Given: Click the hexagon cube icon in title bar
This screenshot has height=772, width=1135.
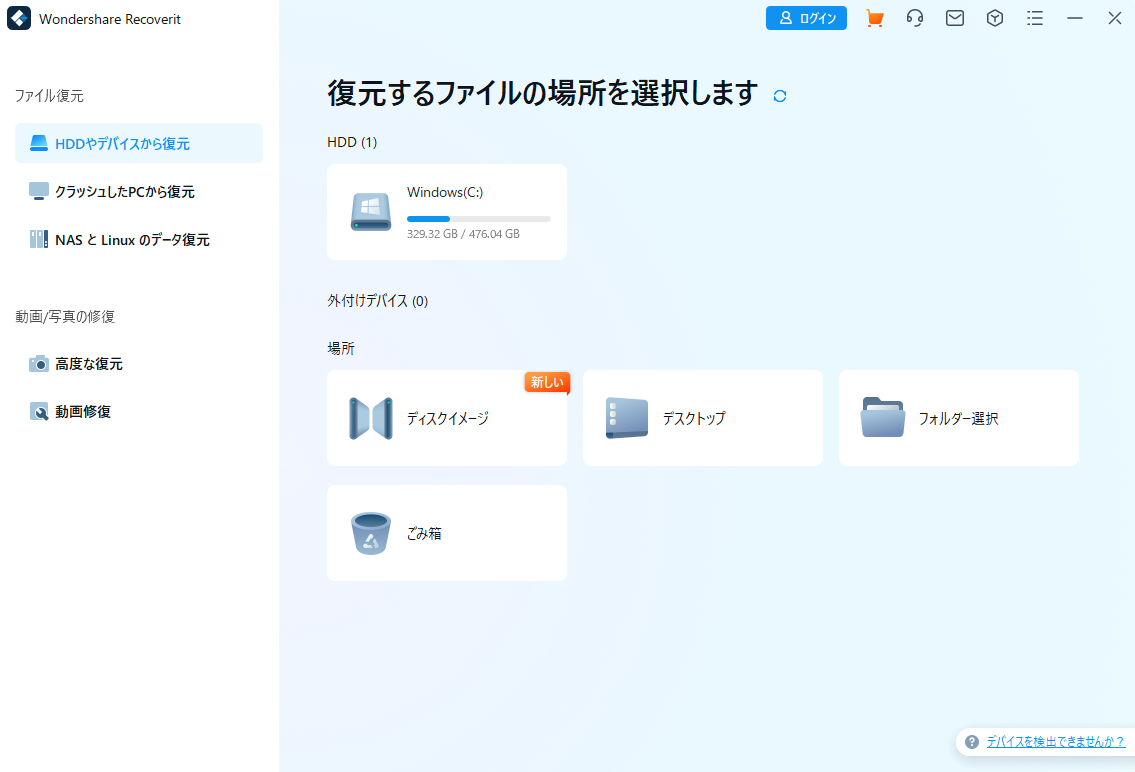Looking at the screenshot, I should point(995,19).
